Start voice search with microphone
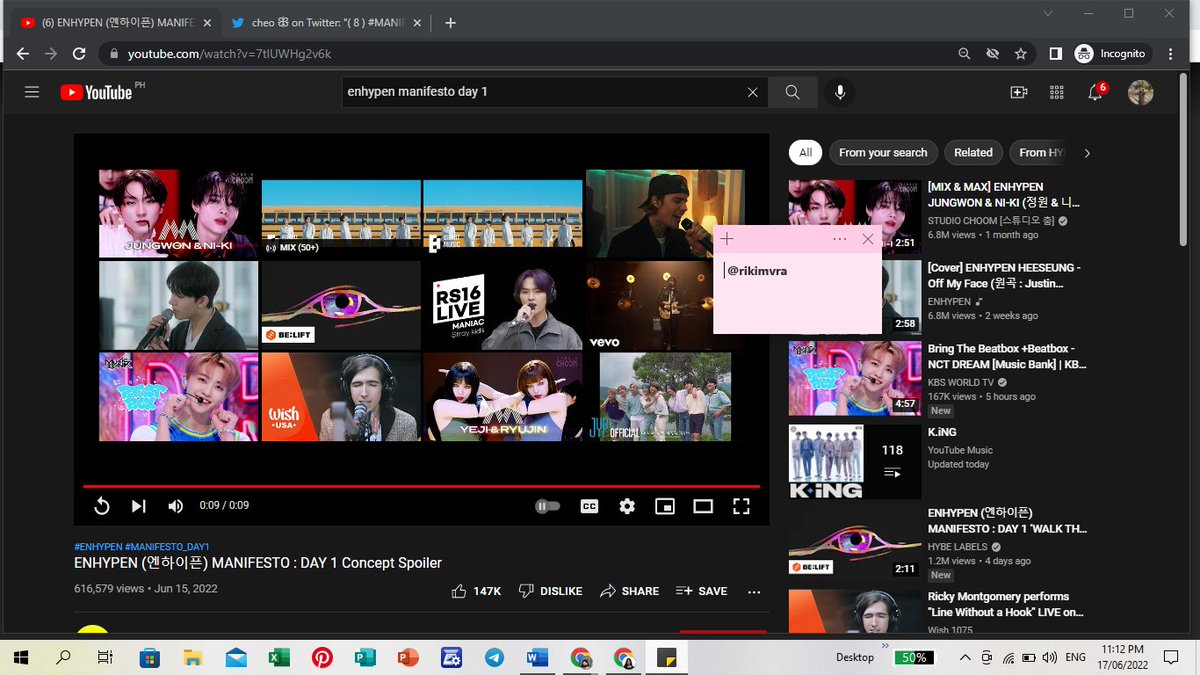Screen dimensions: 1200x675 [840, 92]
